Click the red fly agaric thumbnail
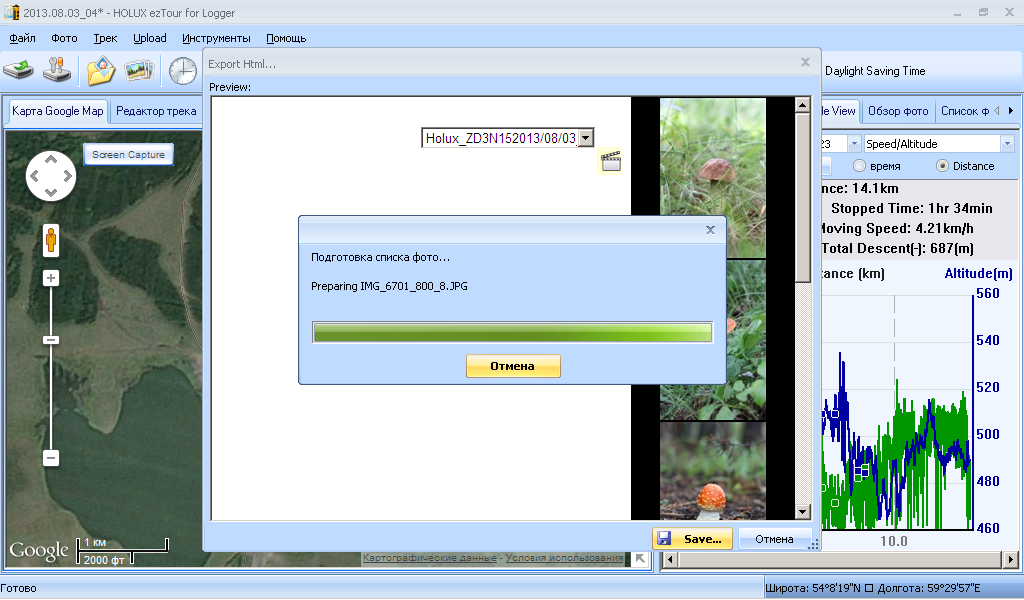 (x=712, y=471)
